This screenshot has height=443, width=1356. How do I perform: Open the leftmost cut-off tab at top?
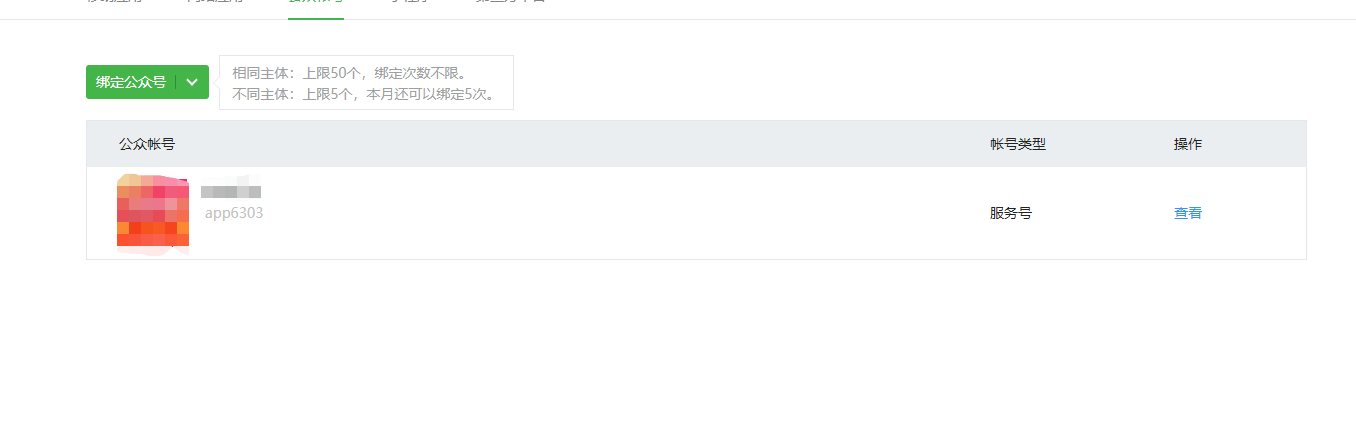pos(114,3)
